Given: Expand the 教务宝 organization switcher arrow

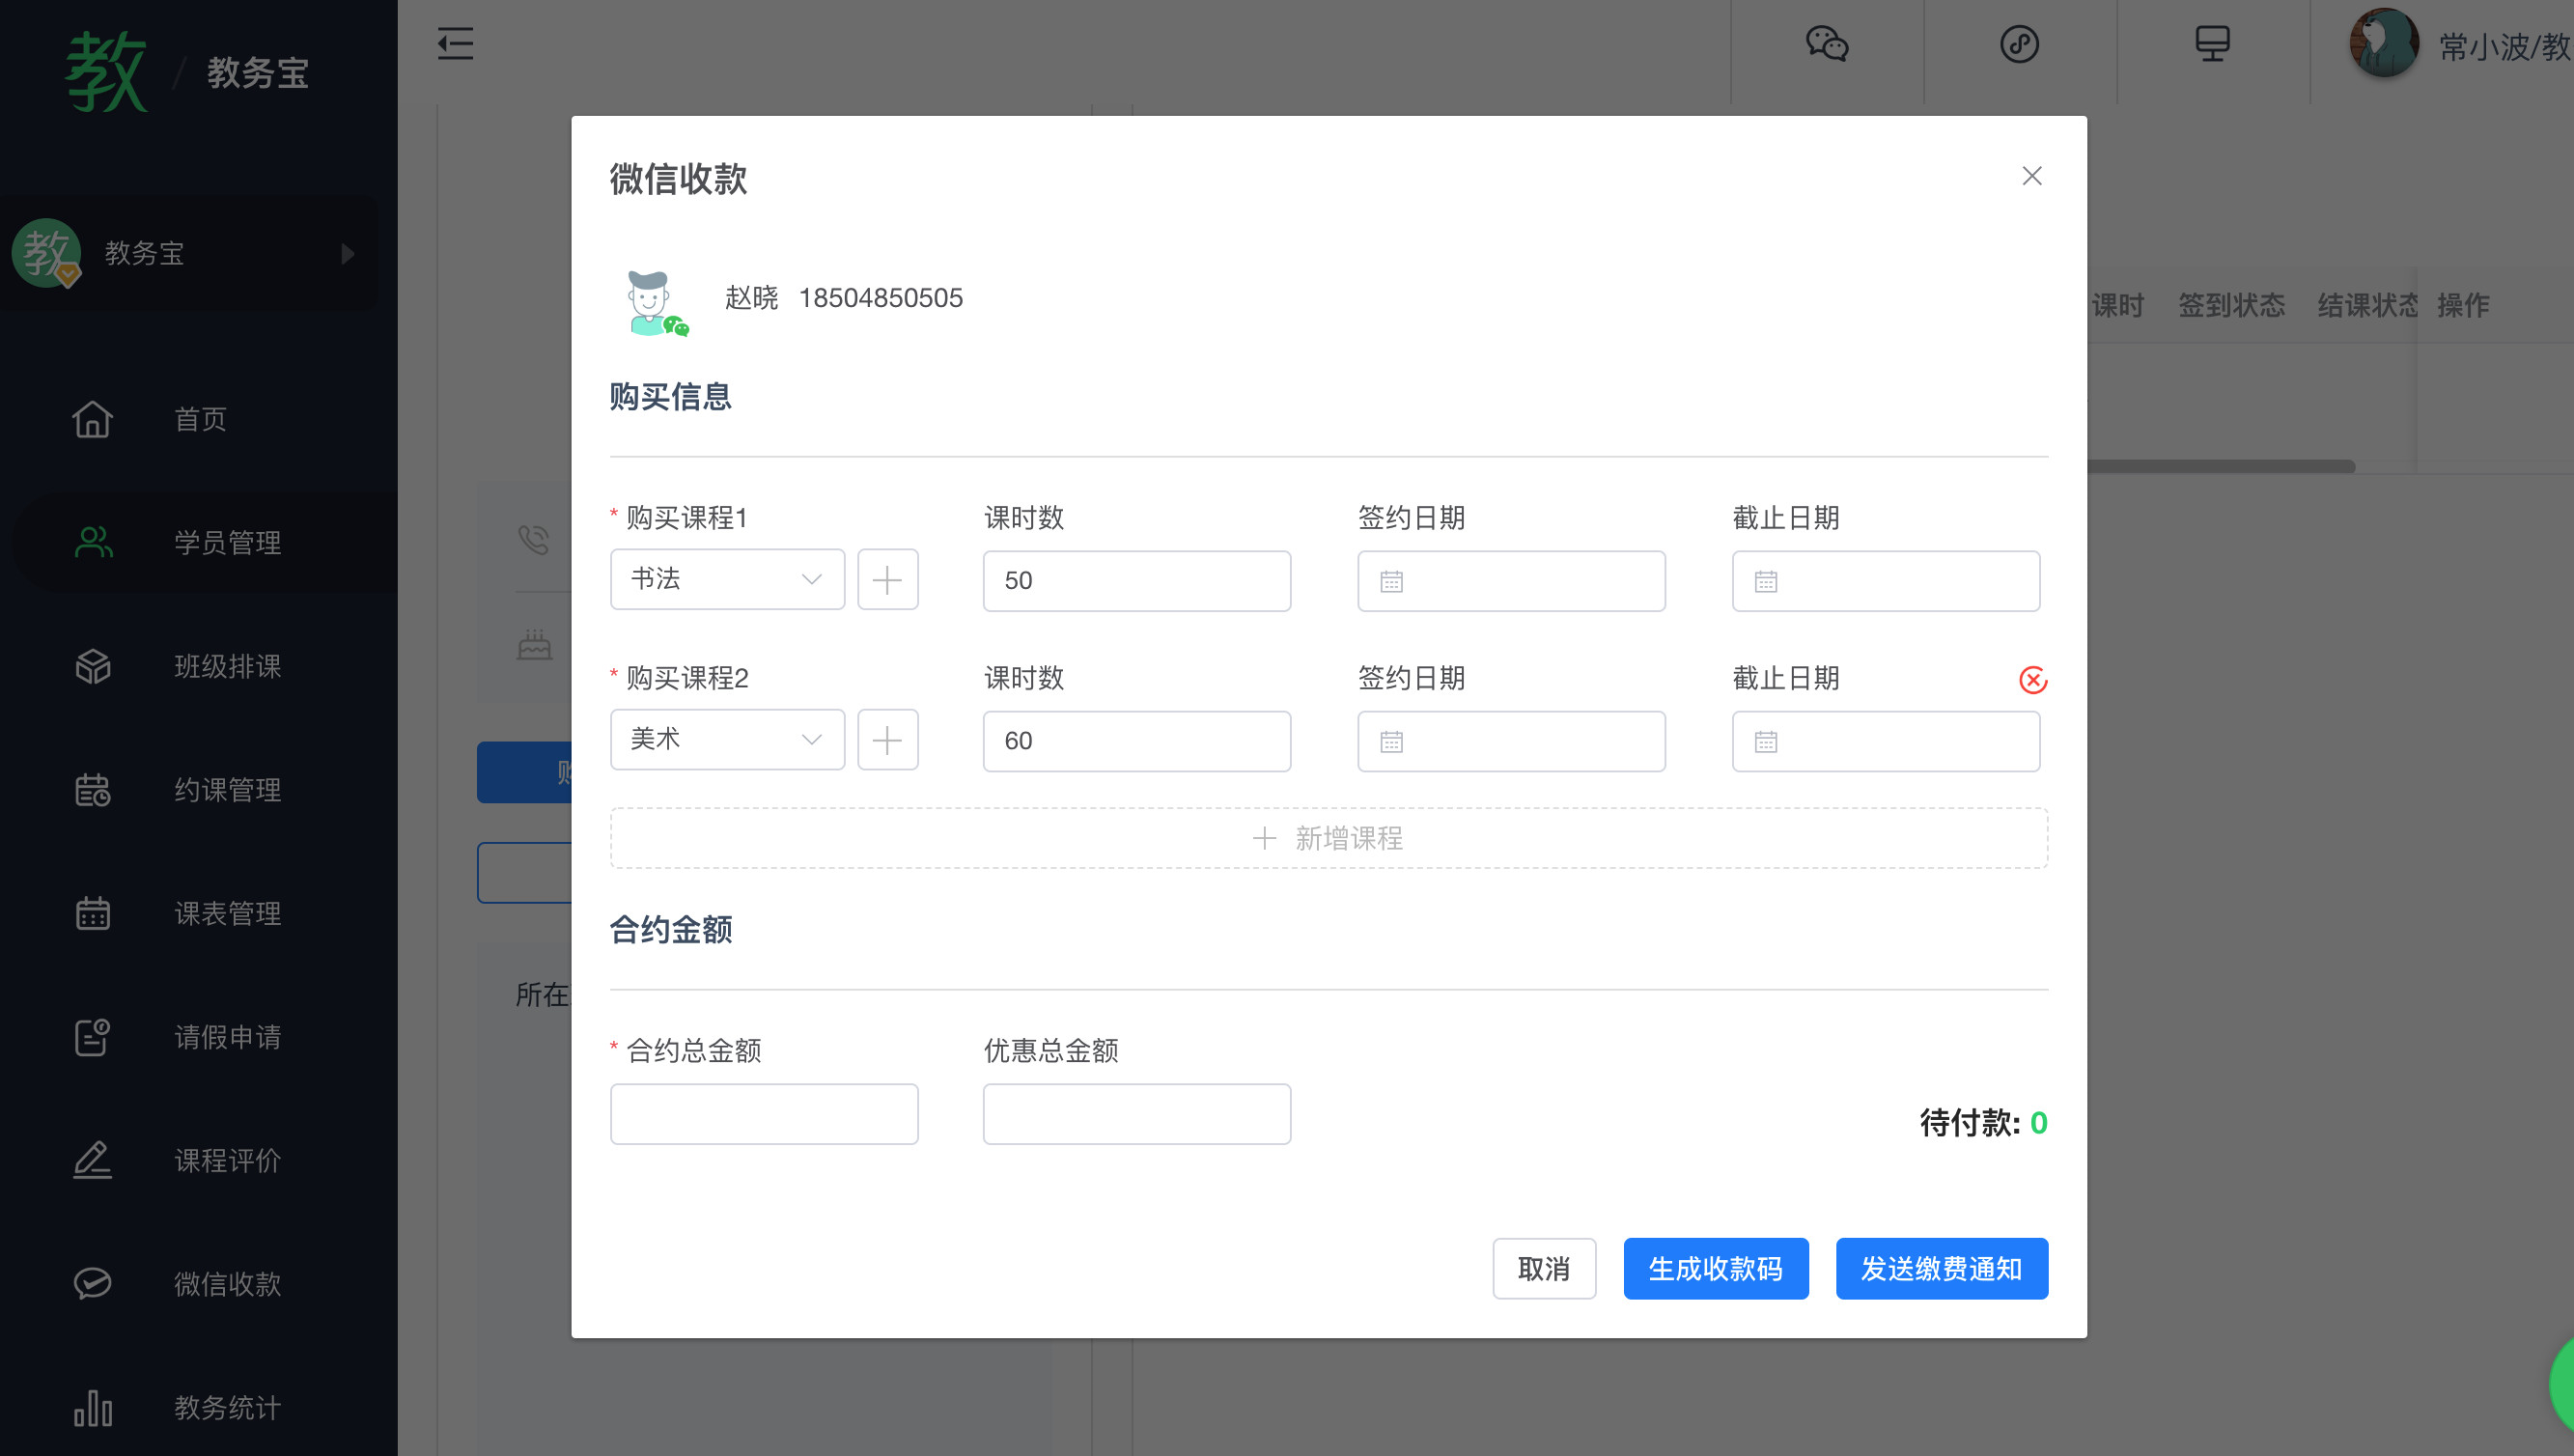Looking at the screenshot, I should coord(347,253).
